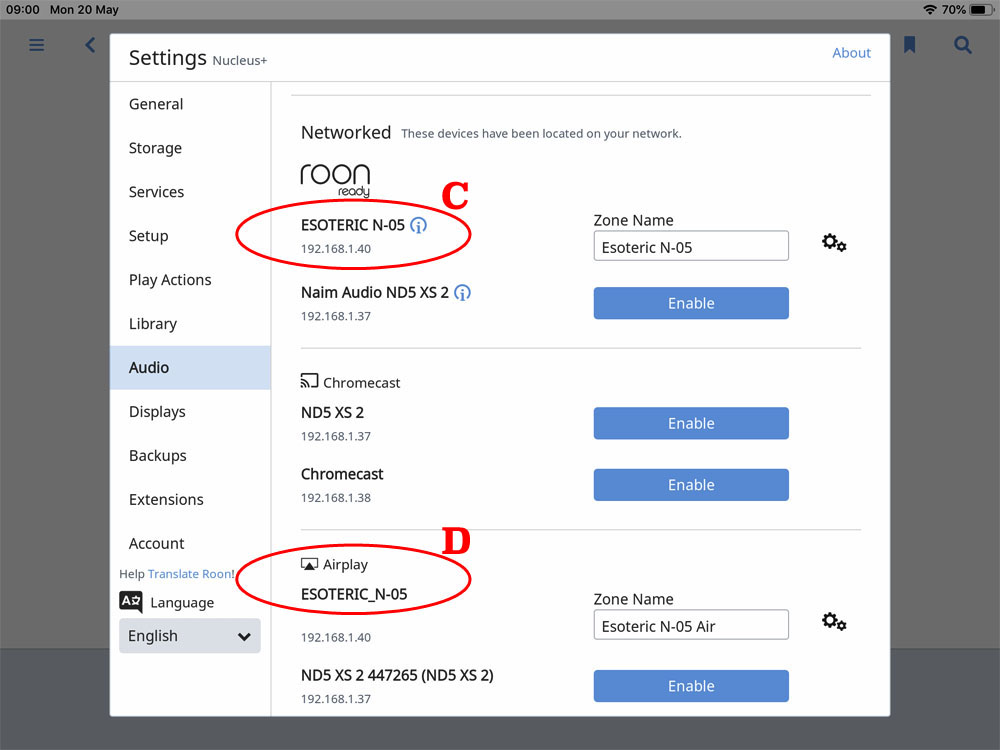The image size is (1000, 750).
Task: Tap the back arrow icon
Action: (90, 45)
